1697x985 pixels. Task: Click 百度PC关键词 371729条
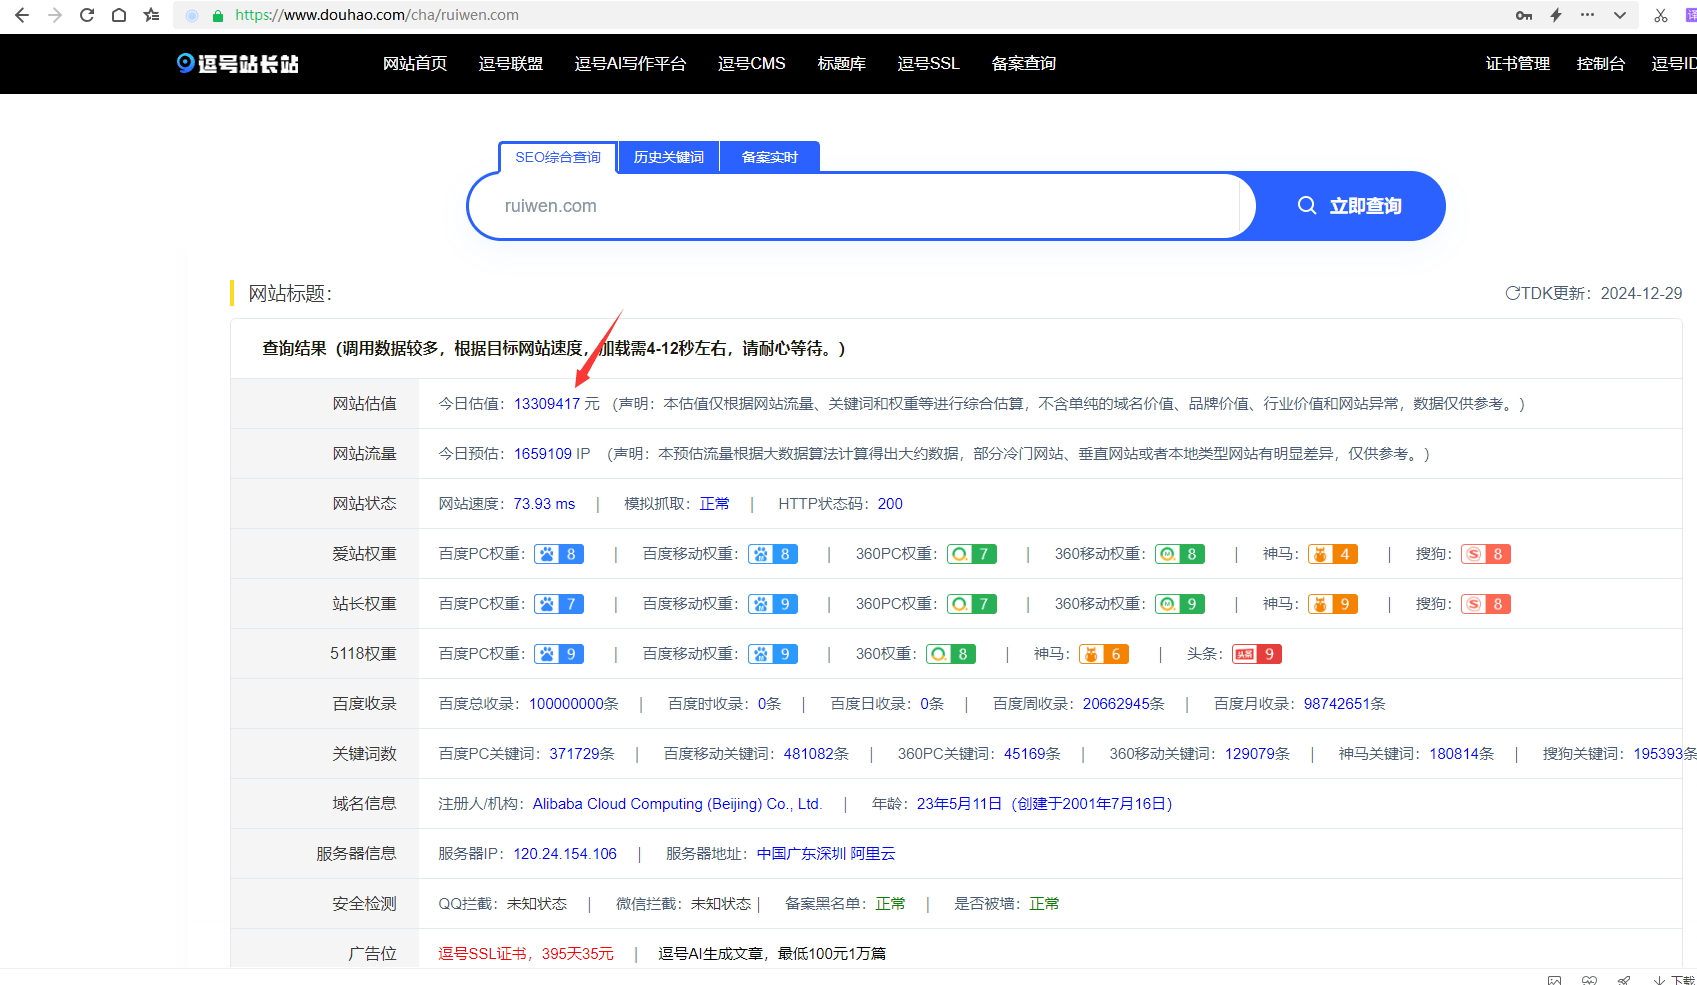[x=582, y=753]
